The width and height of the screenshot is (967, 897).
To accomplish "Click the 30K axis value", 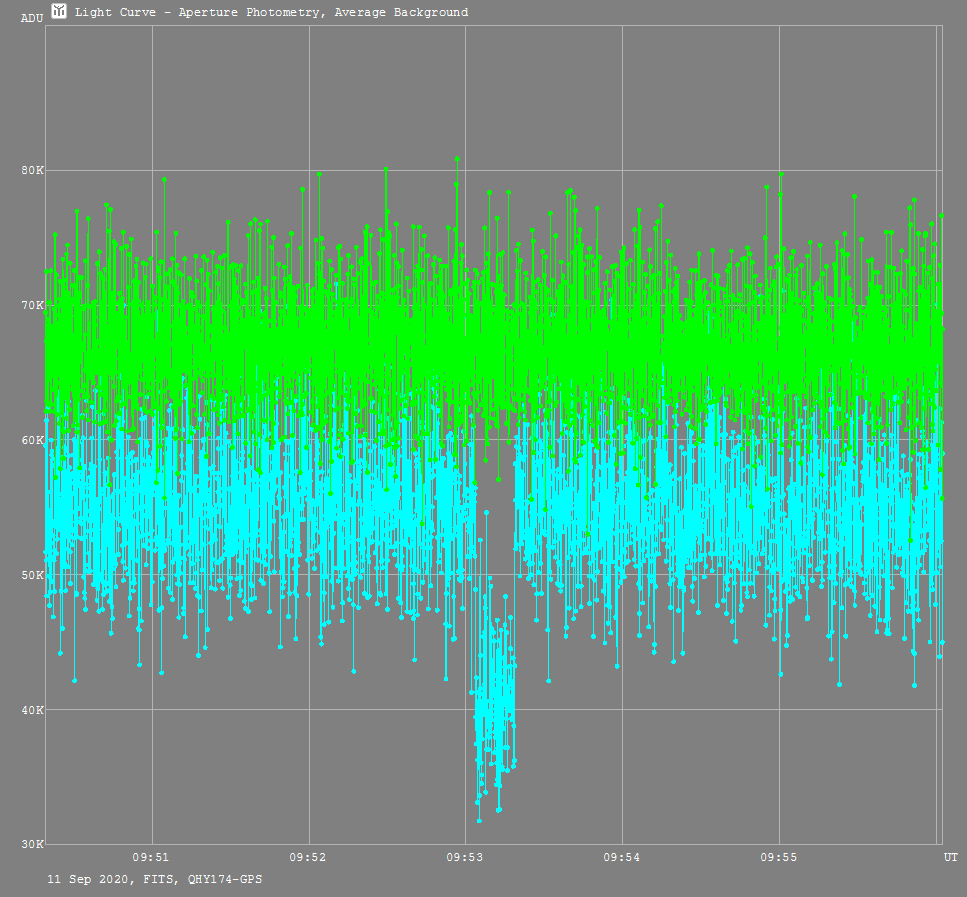I will tap(33, 844).
